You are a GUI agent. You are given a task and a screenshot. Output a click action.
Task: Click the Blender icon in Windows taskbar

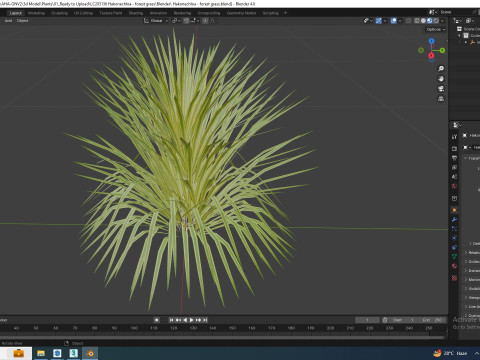pyautogui.click(x=90, y=353)
